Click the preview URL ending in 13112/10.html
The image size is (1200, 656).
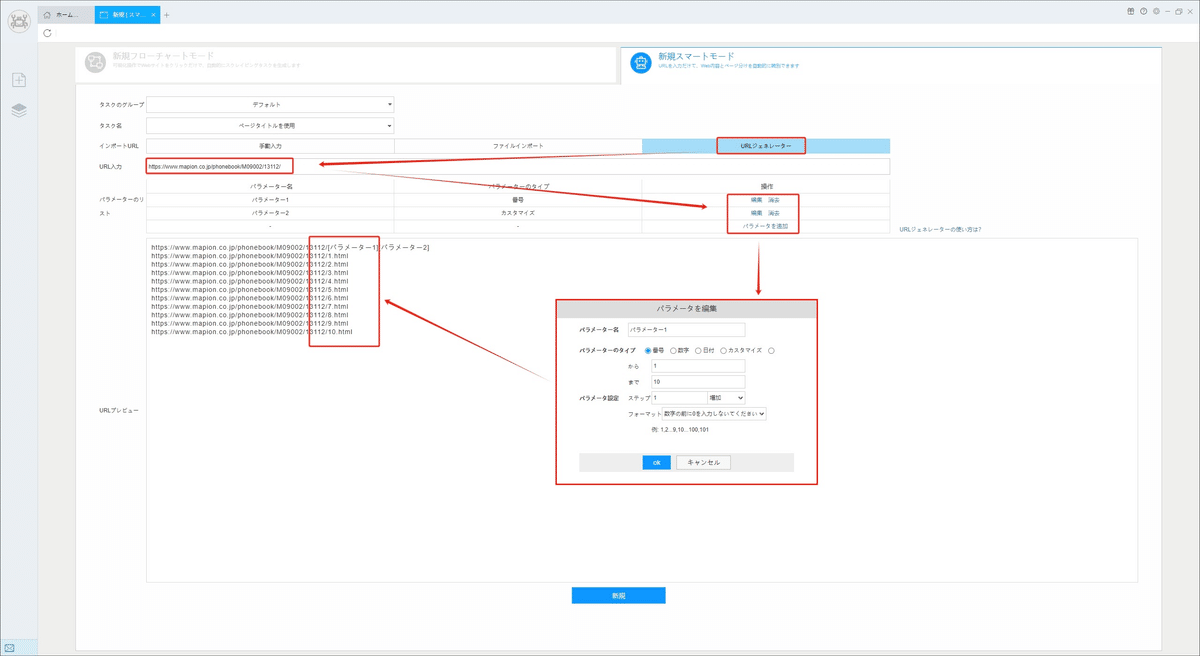[251, 332]
